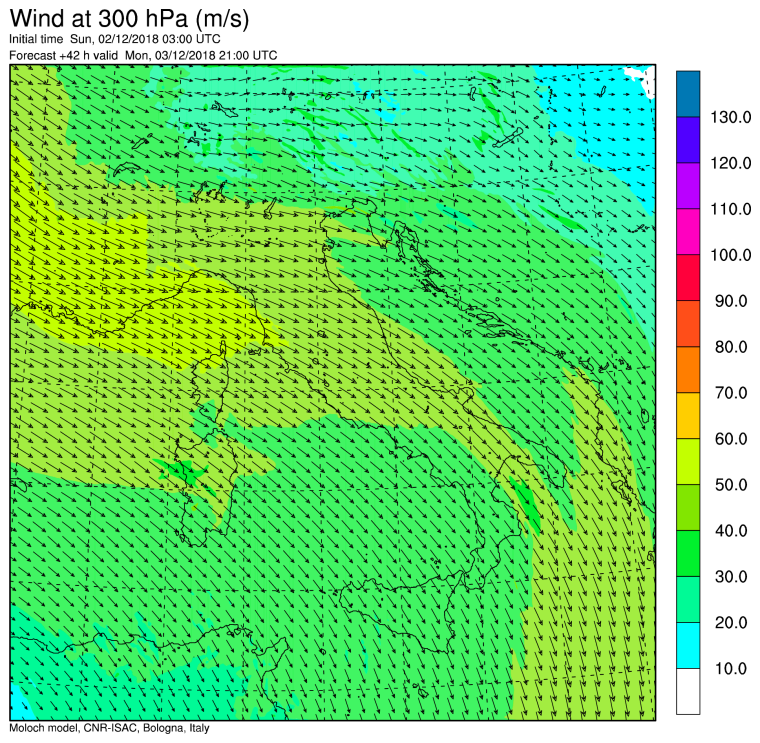The image size is (760, 743).
Task: Click the 120.0 colorbar label
Action: pyautogui.click(x=730, y=163)
